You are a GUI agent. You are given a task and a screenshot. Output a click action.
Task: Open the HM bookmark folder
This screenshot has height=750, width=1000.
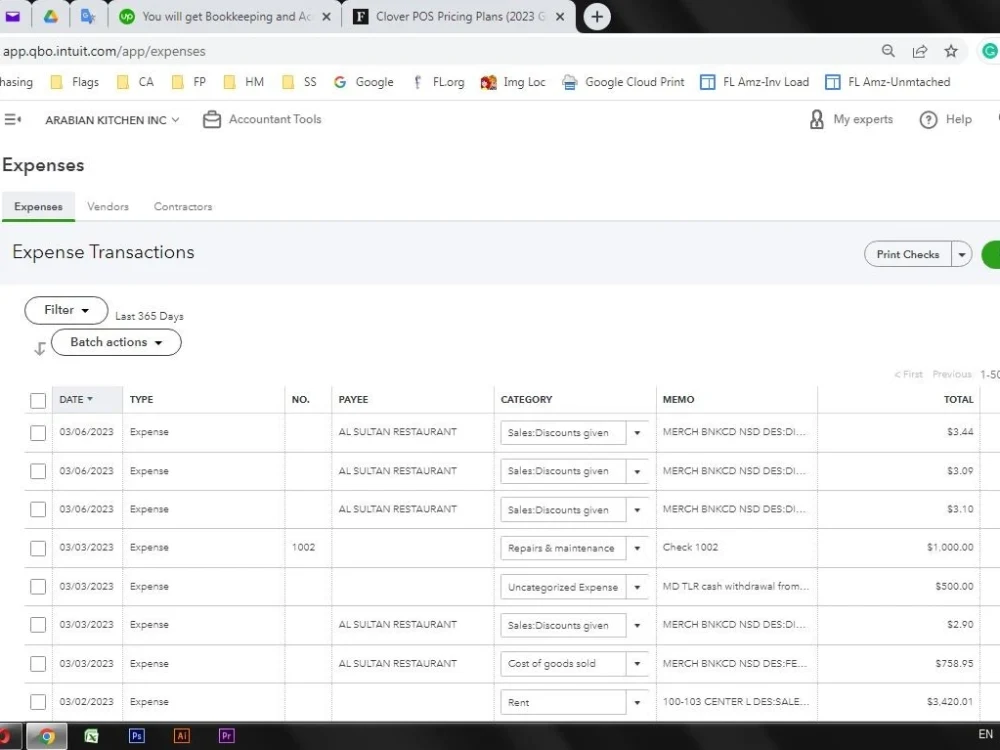pyautogui.click(x=244, y=82)
